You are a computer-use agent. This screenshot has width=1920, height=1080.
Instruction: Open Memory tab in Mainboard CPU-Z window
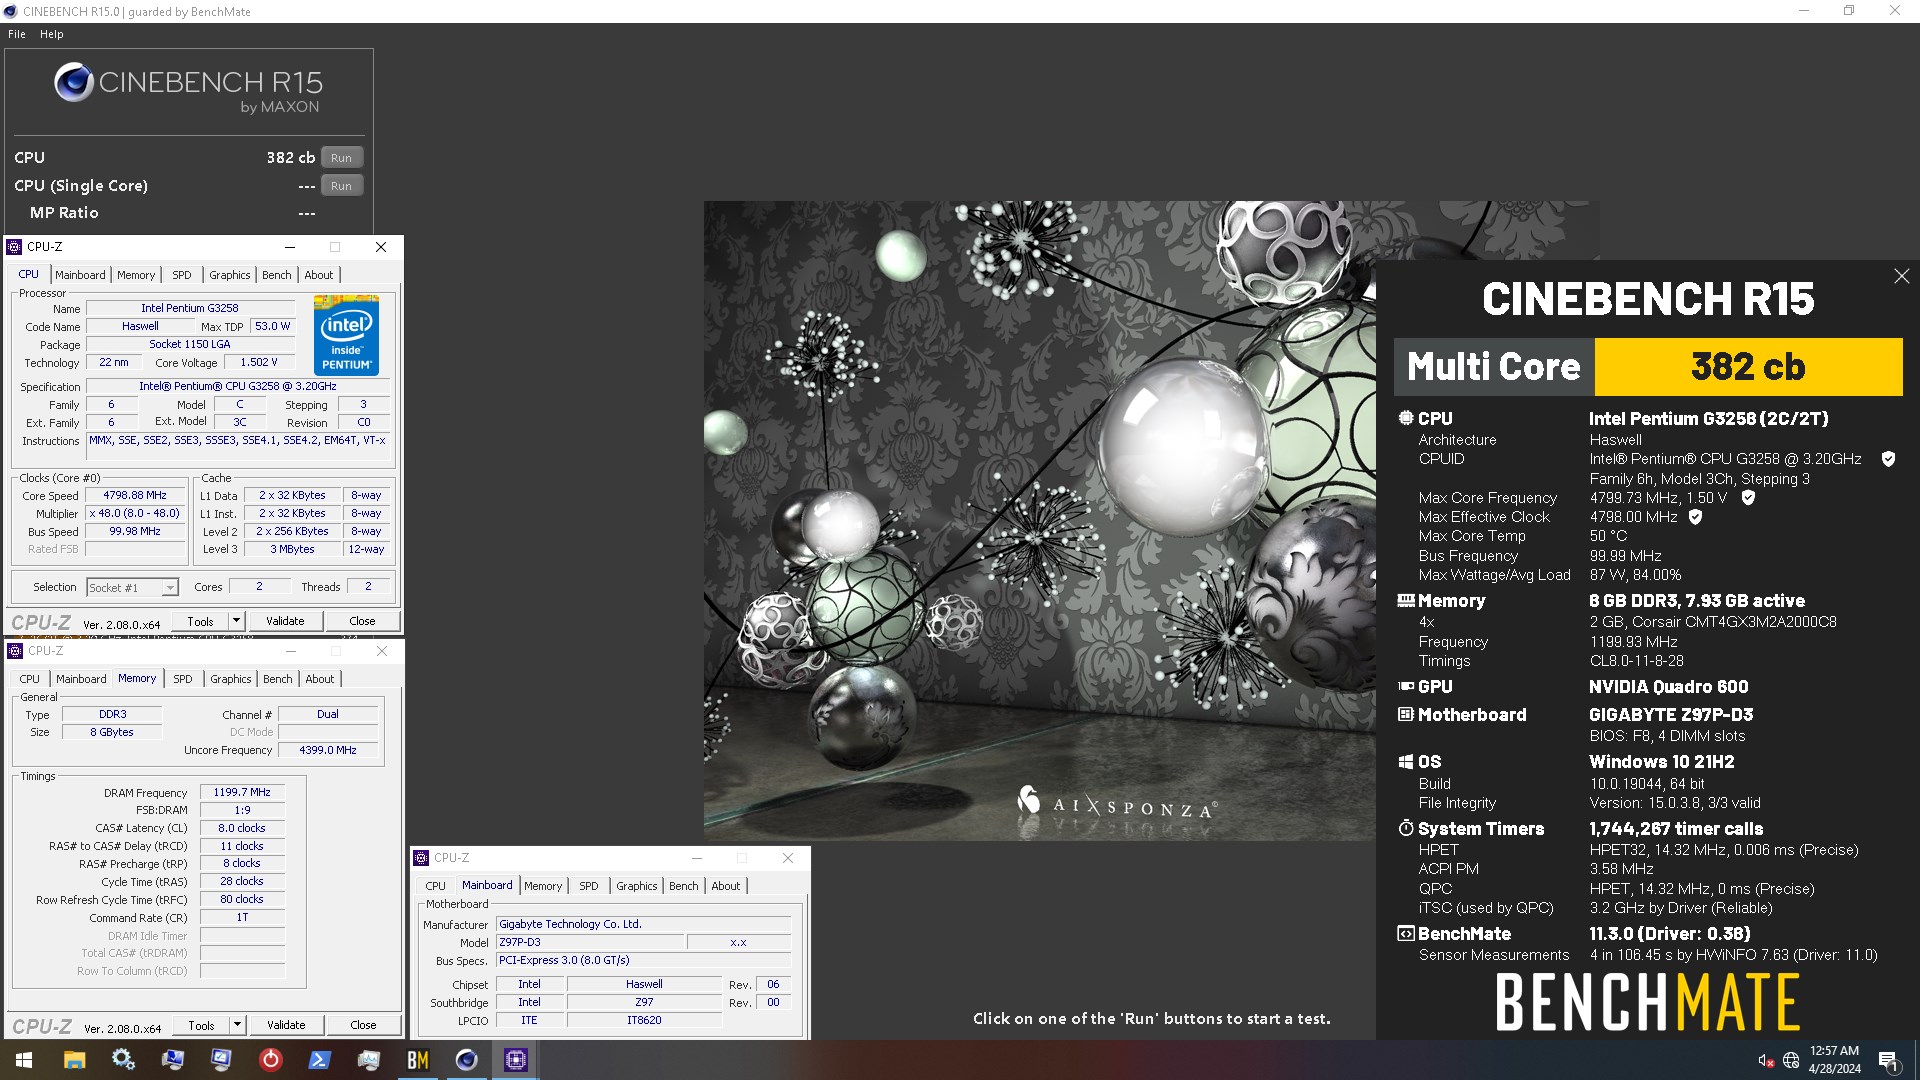click(543, 886)
